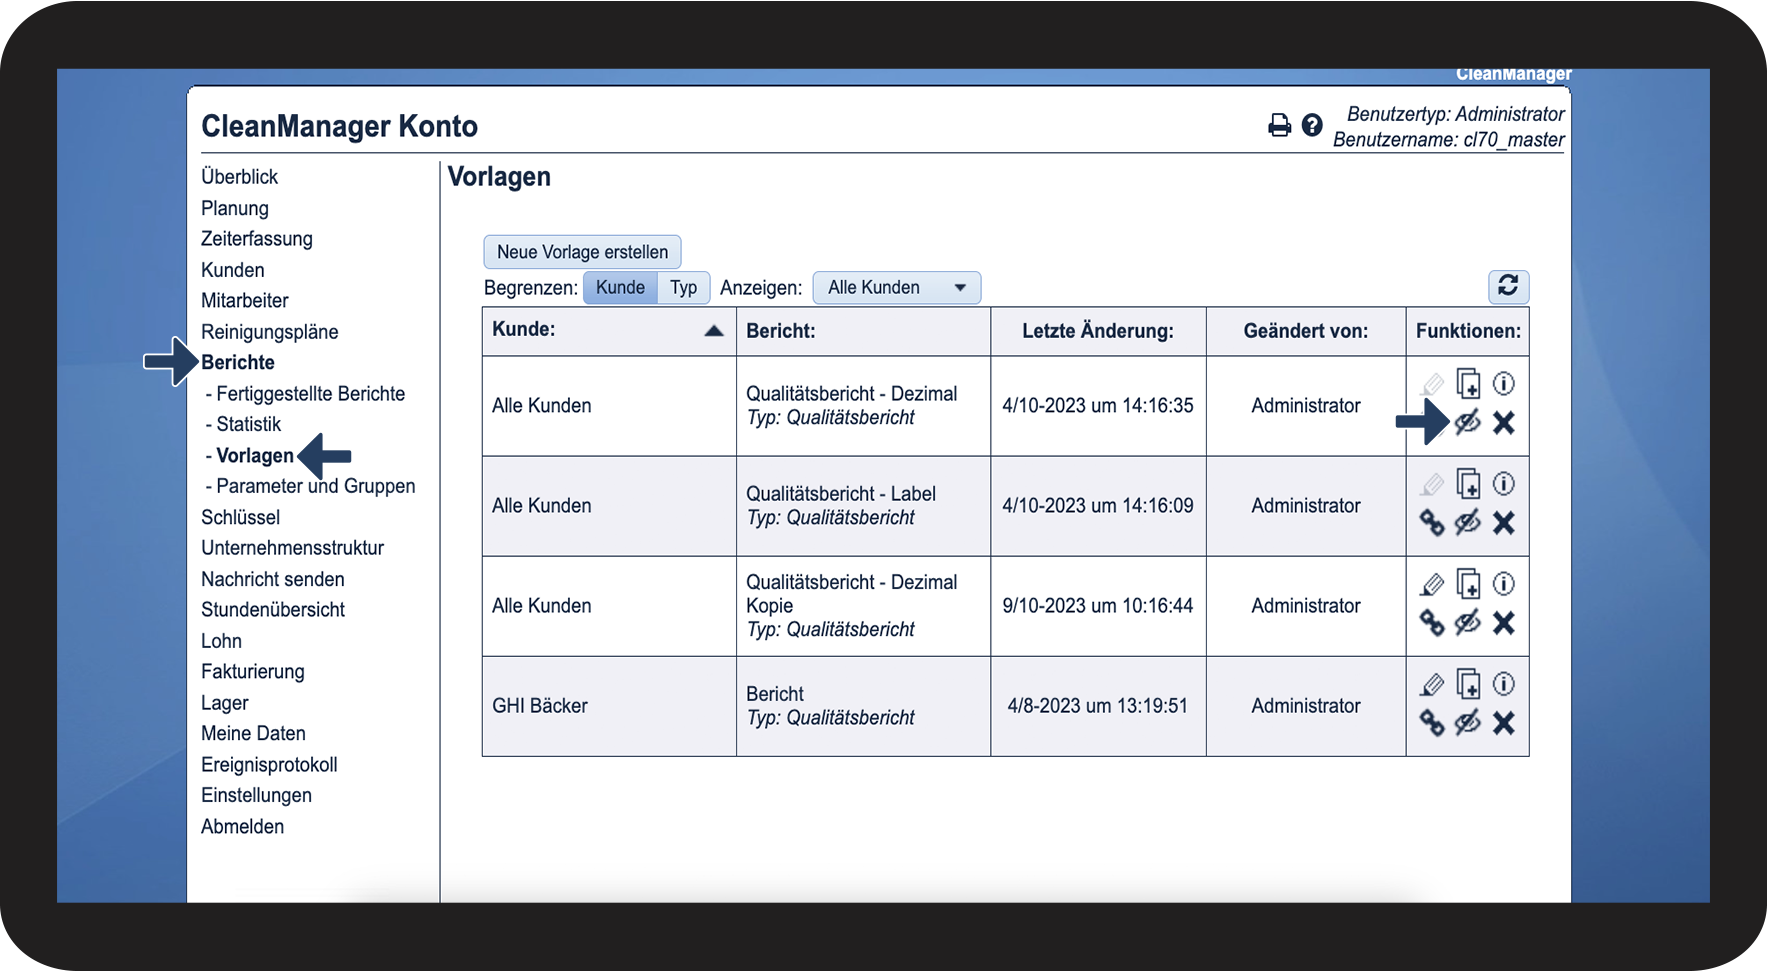Open the Alle Kunden dropdown
Screen dimensions: 1767x971
pos(897,288)
